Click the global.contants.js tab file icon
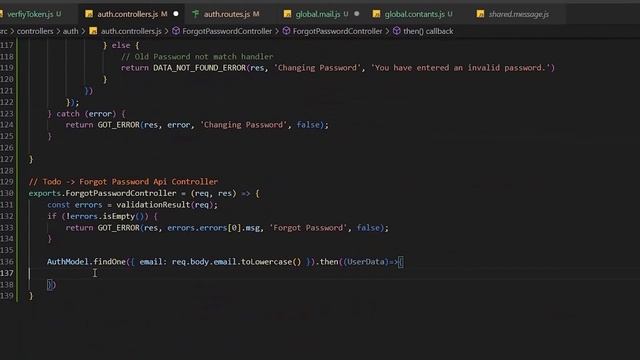The height and width of the screenshot is (360, 640). [x=376, y=14]
